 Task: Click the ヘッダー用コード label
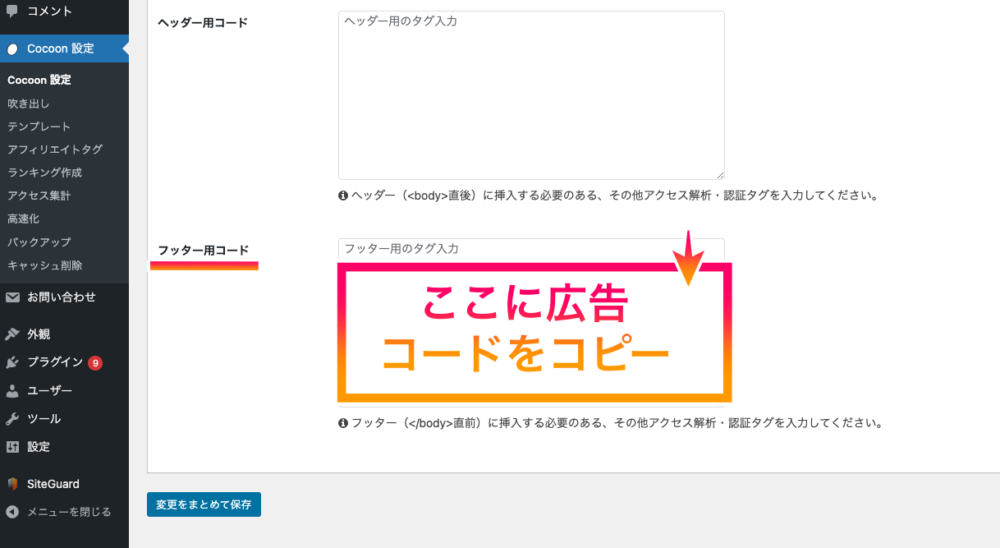pyautogui.click(x=203, y=22)
